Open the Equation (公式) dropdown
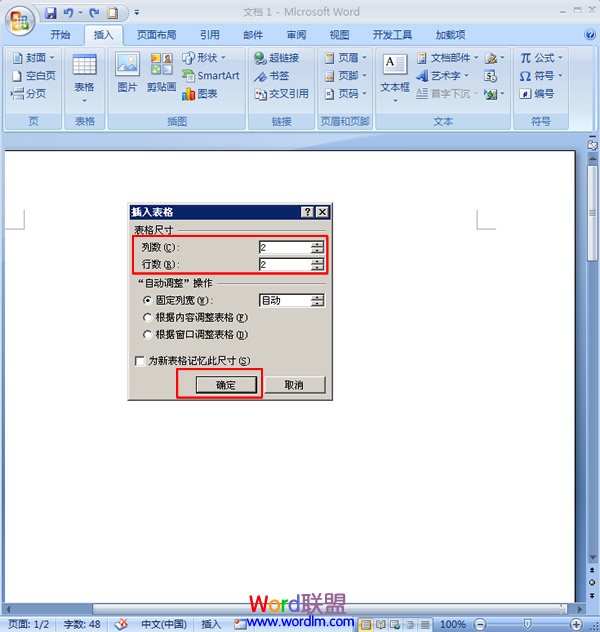600x632 pixels. pos(541,58)
